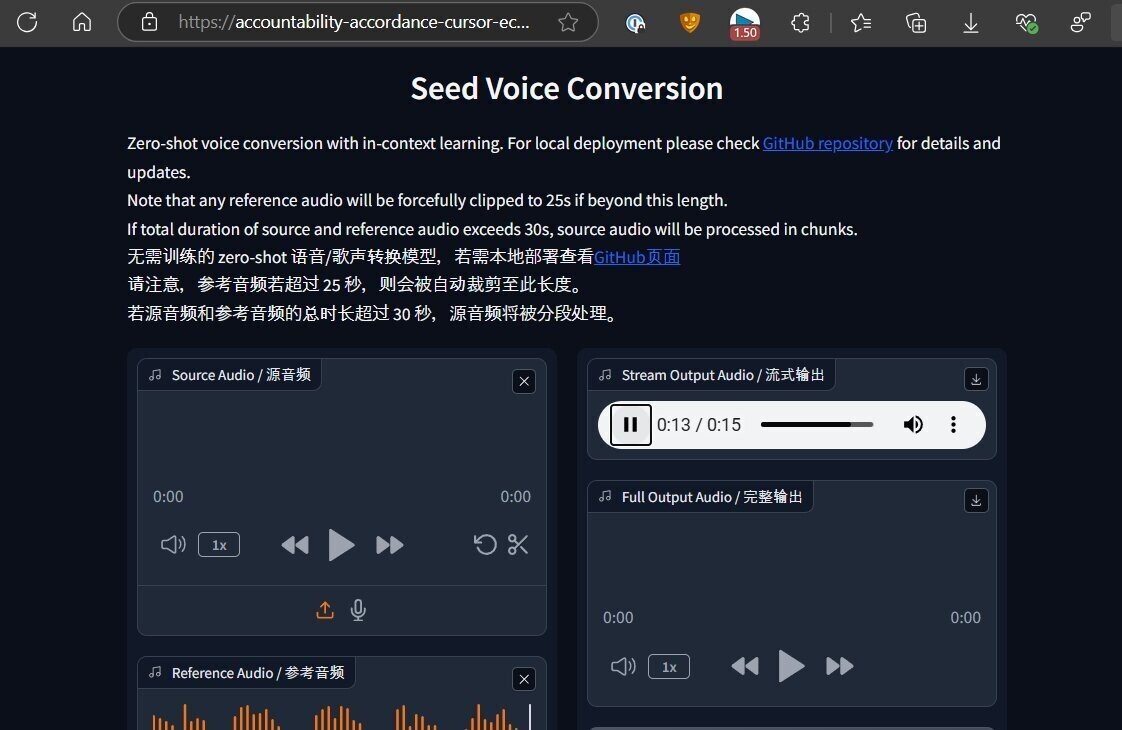Record Source Audio using the microphone
The image size is (1122, 730).
pos(357,610)
